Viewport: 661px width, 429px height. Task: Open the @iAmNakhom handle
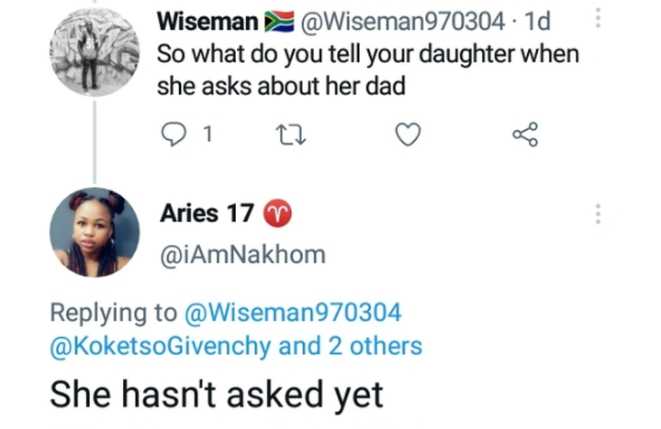click(x=242, y=255)
